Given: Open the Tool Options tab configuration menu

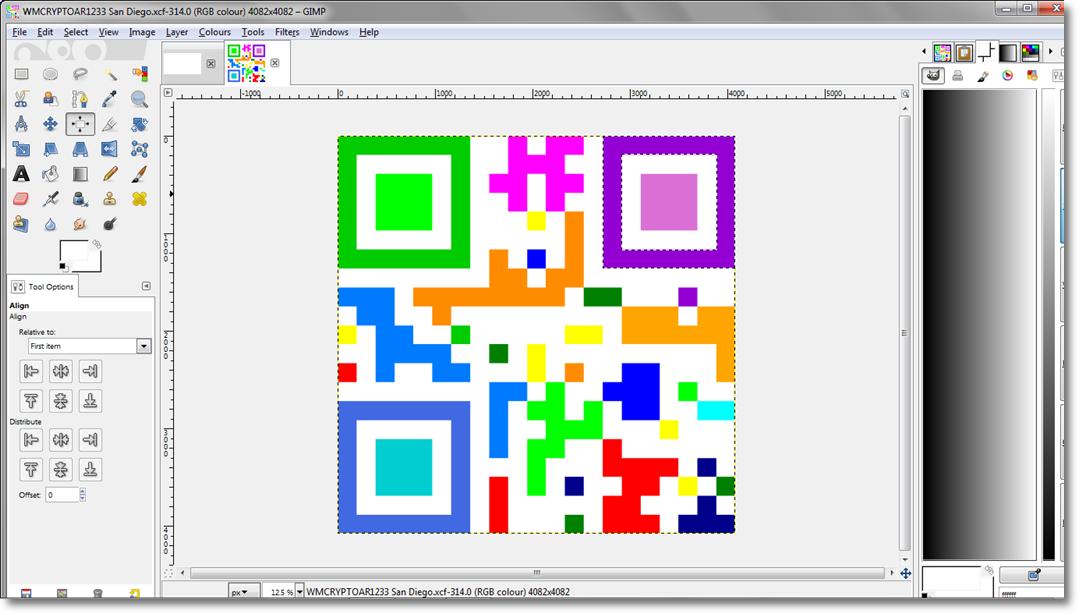Looking at the screenshot, I should 146,286.
